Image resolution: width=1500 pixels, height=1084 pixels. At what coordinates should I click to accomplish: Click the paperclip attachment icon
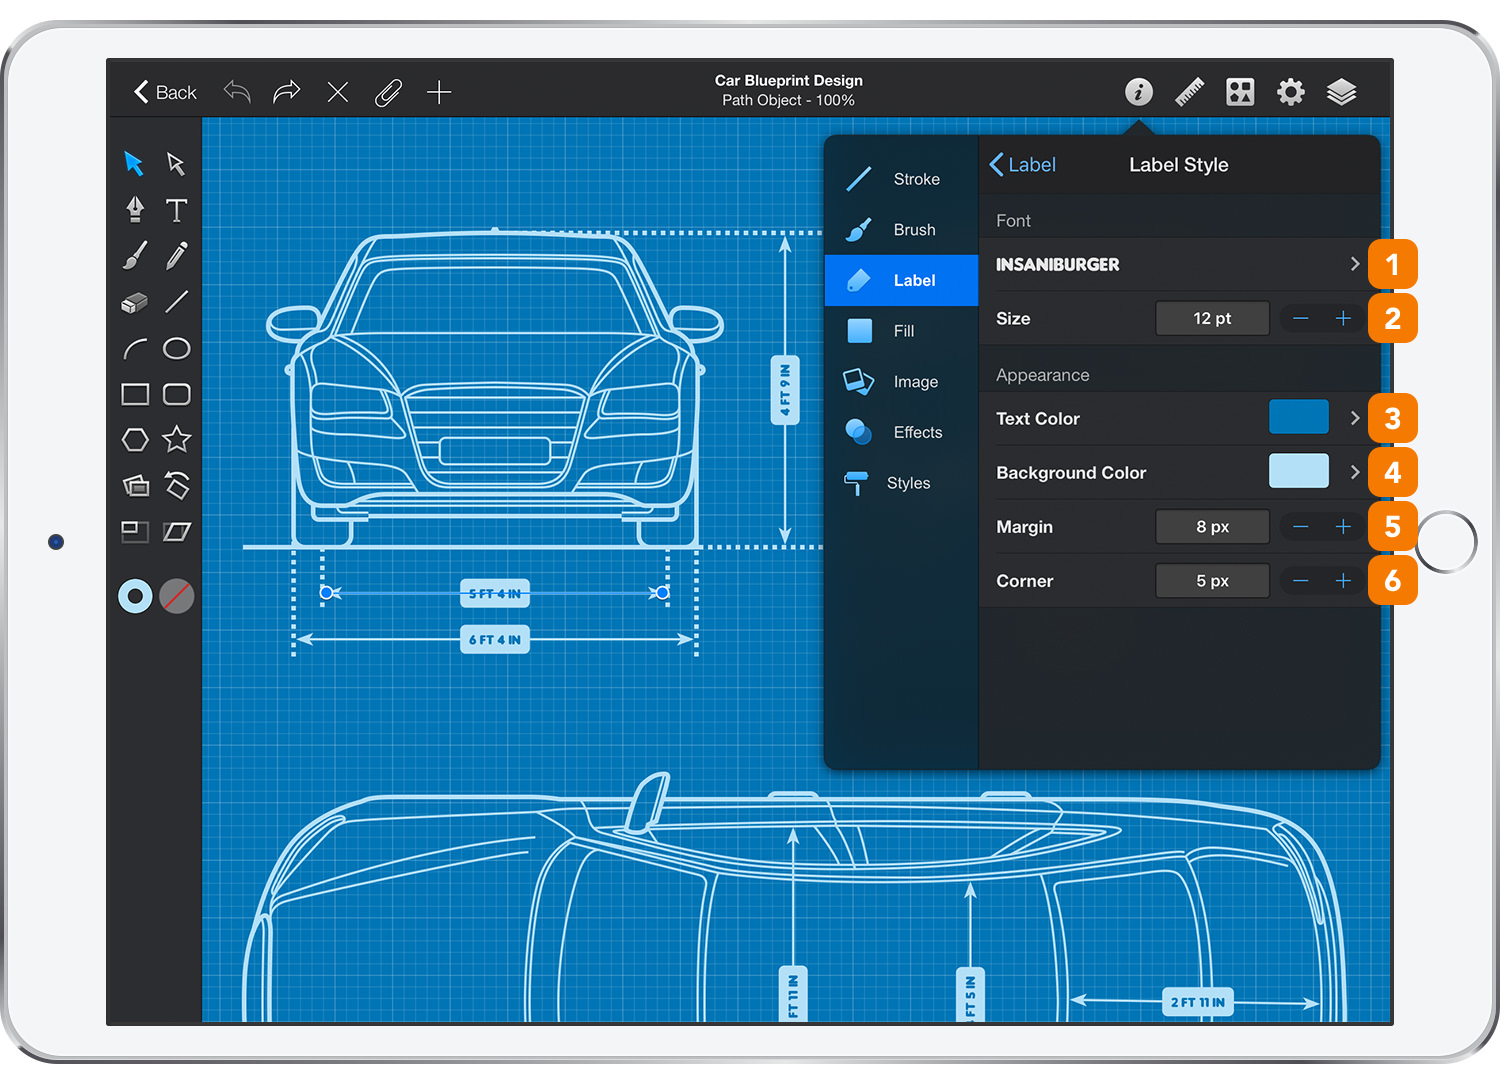click(x=388, y=92)
